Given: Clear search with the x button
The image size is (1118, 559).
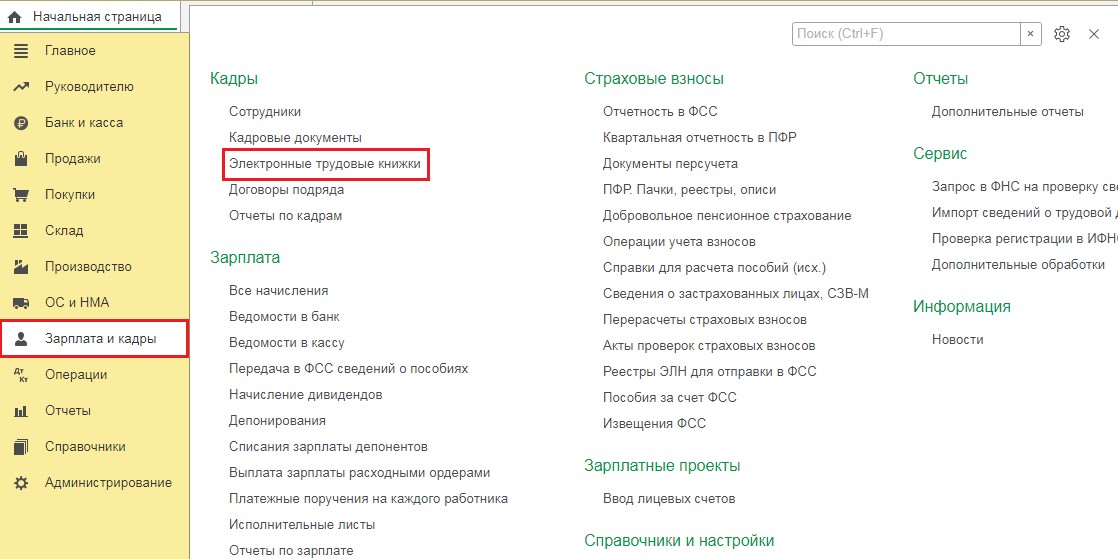Looking at the screenshot, I should tap(1030, 34).
